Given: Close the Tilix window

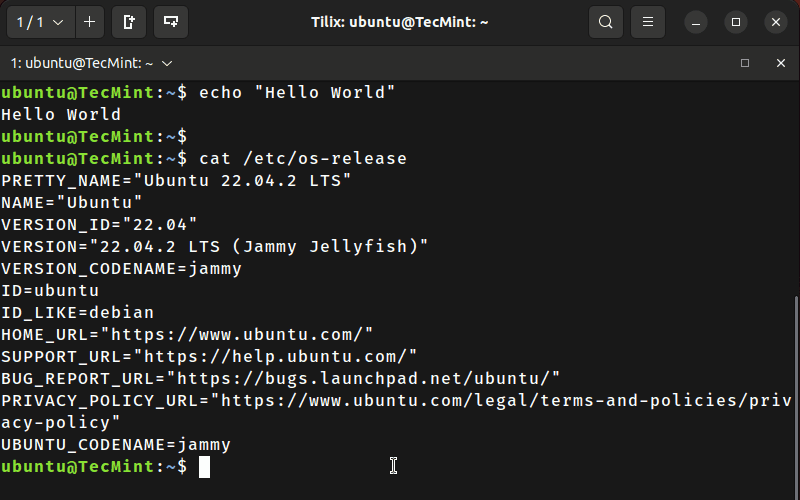Looking at the screenshot, I should coord(776,22).
